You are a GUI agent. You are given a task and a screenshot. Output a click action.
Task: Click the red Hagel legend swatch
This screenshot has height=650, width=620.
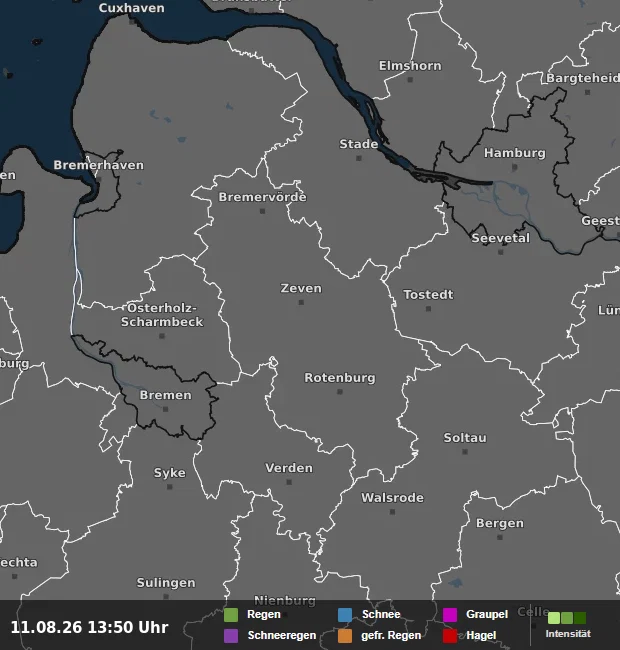click(450, 635)
